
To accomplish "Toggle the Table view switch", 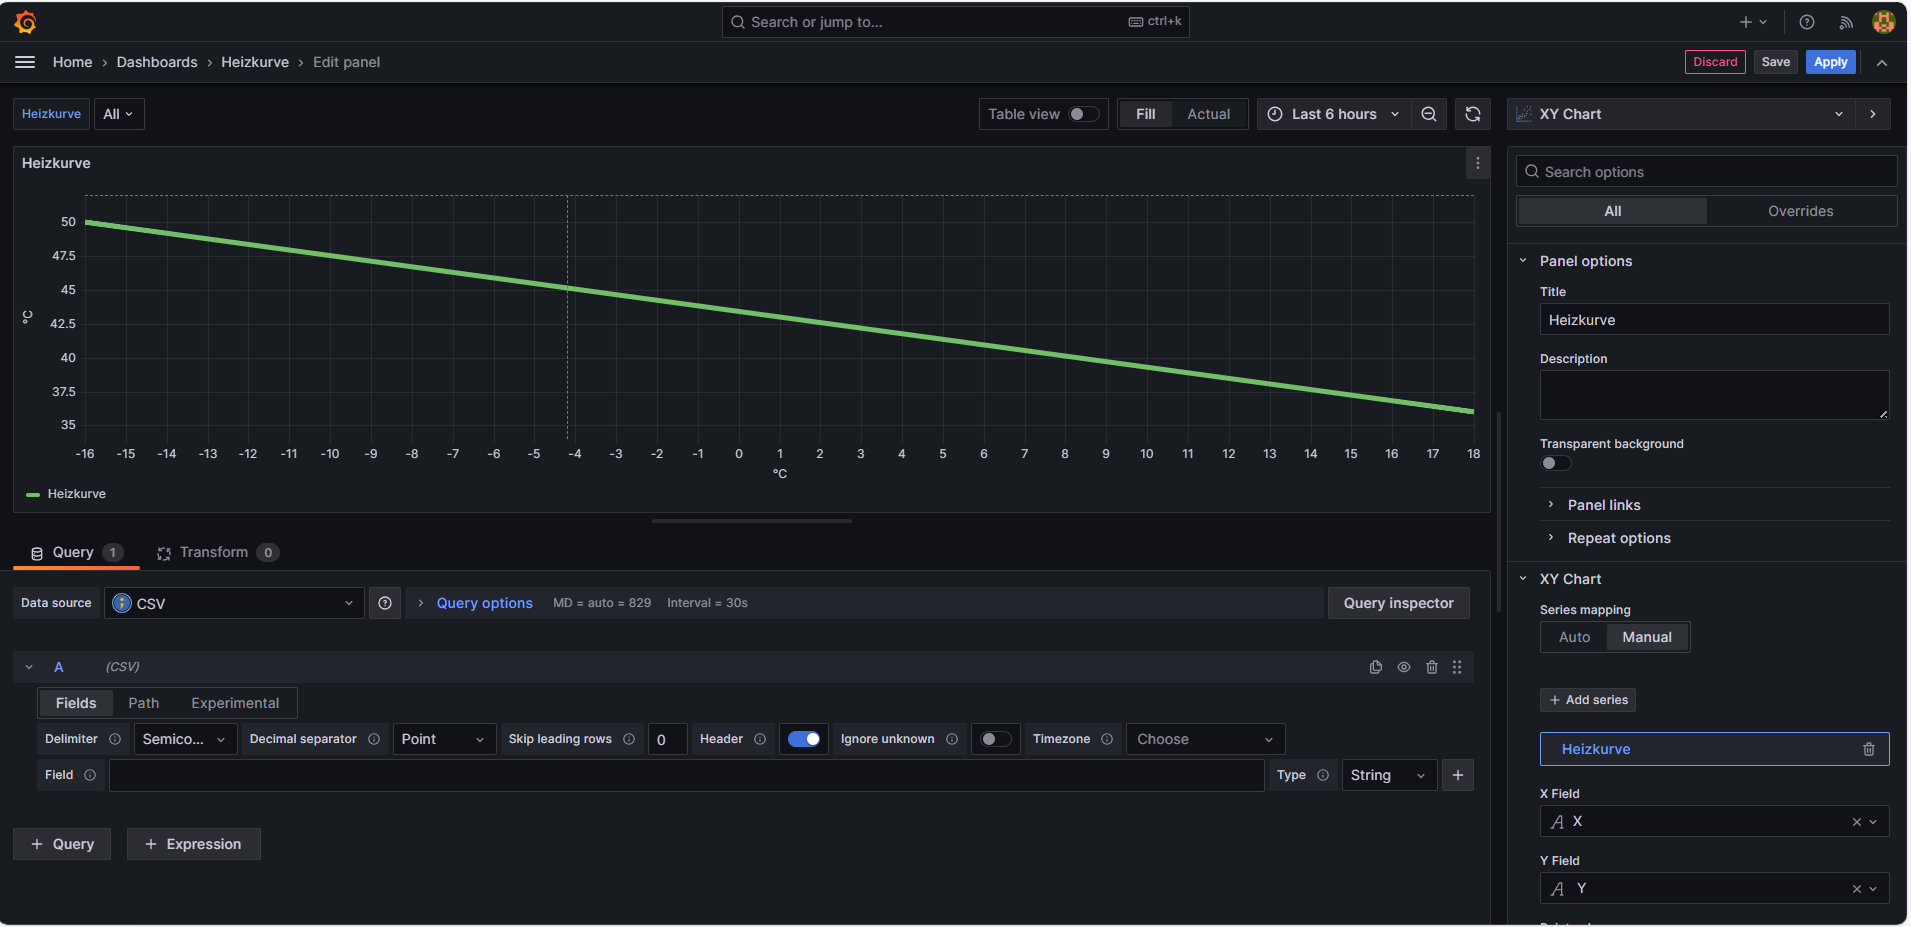I will tap(1083, 114).
